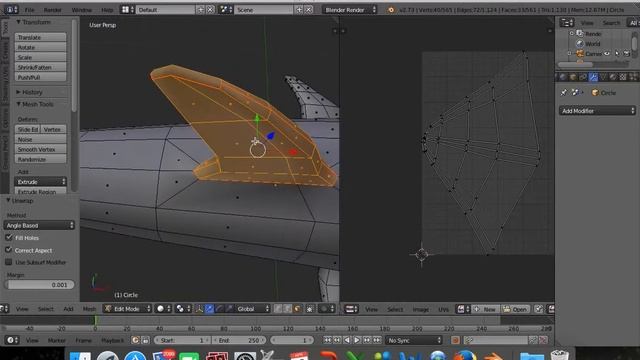
Task: Open the pivot point selector icon
Action: tap(183, 309)
